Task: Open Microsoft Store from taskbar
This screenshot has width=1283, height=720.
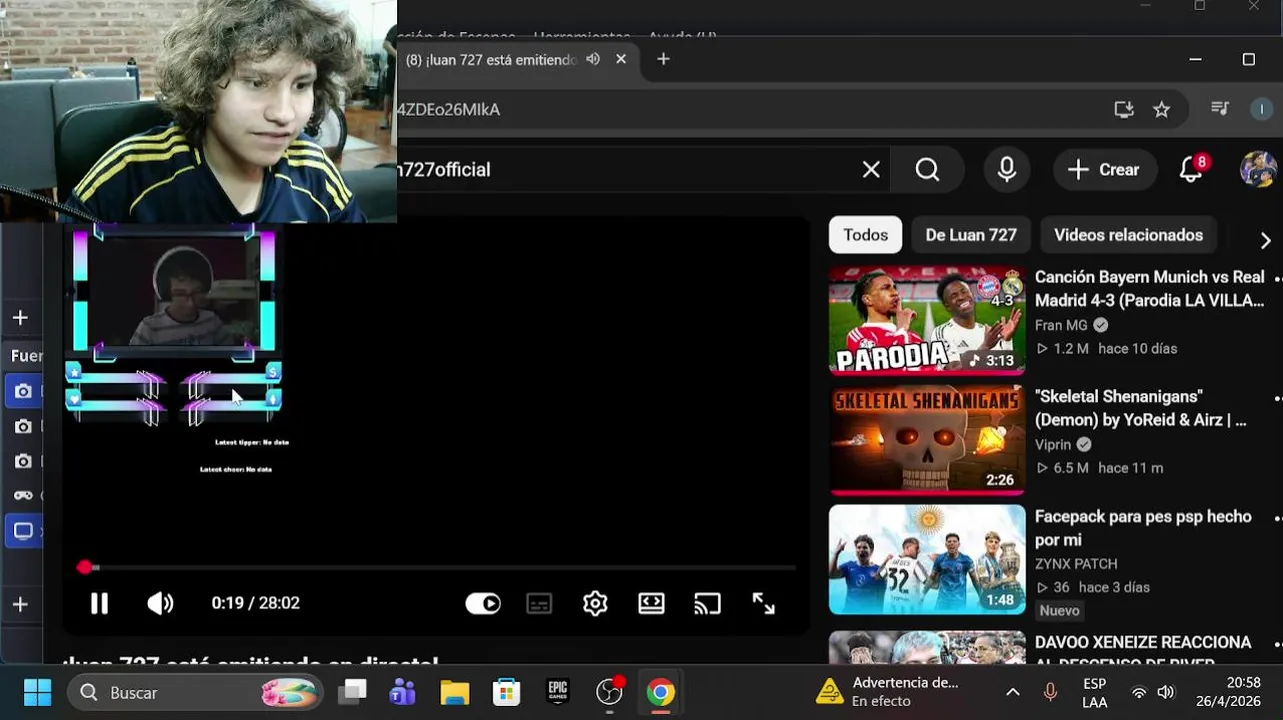Action: 506,692
